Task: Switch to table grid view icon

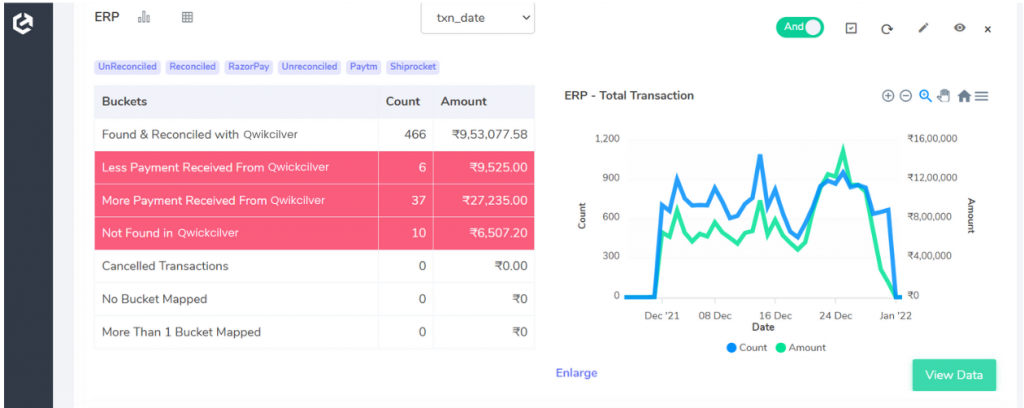Action: [x=187, y=18]
